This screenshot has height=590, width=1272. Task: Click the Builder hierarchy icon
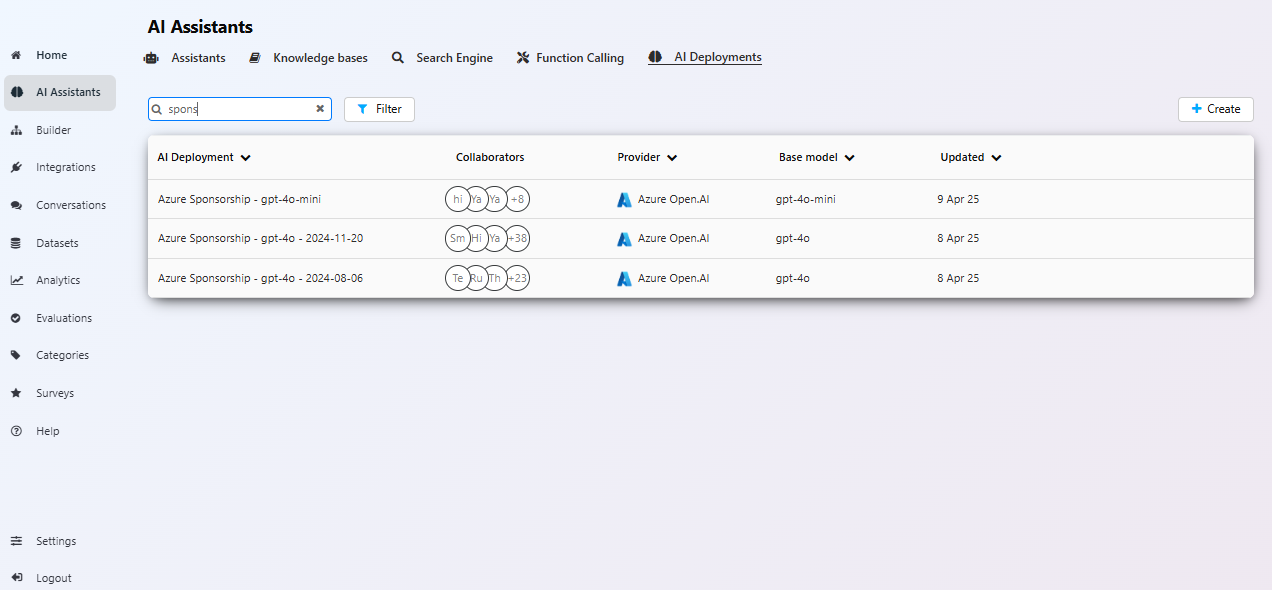pyautogui.click(x=16, y=130)
